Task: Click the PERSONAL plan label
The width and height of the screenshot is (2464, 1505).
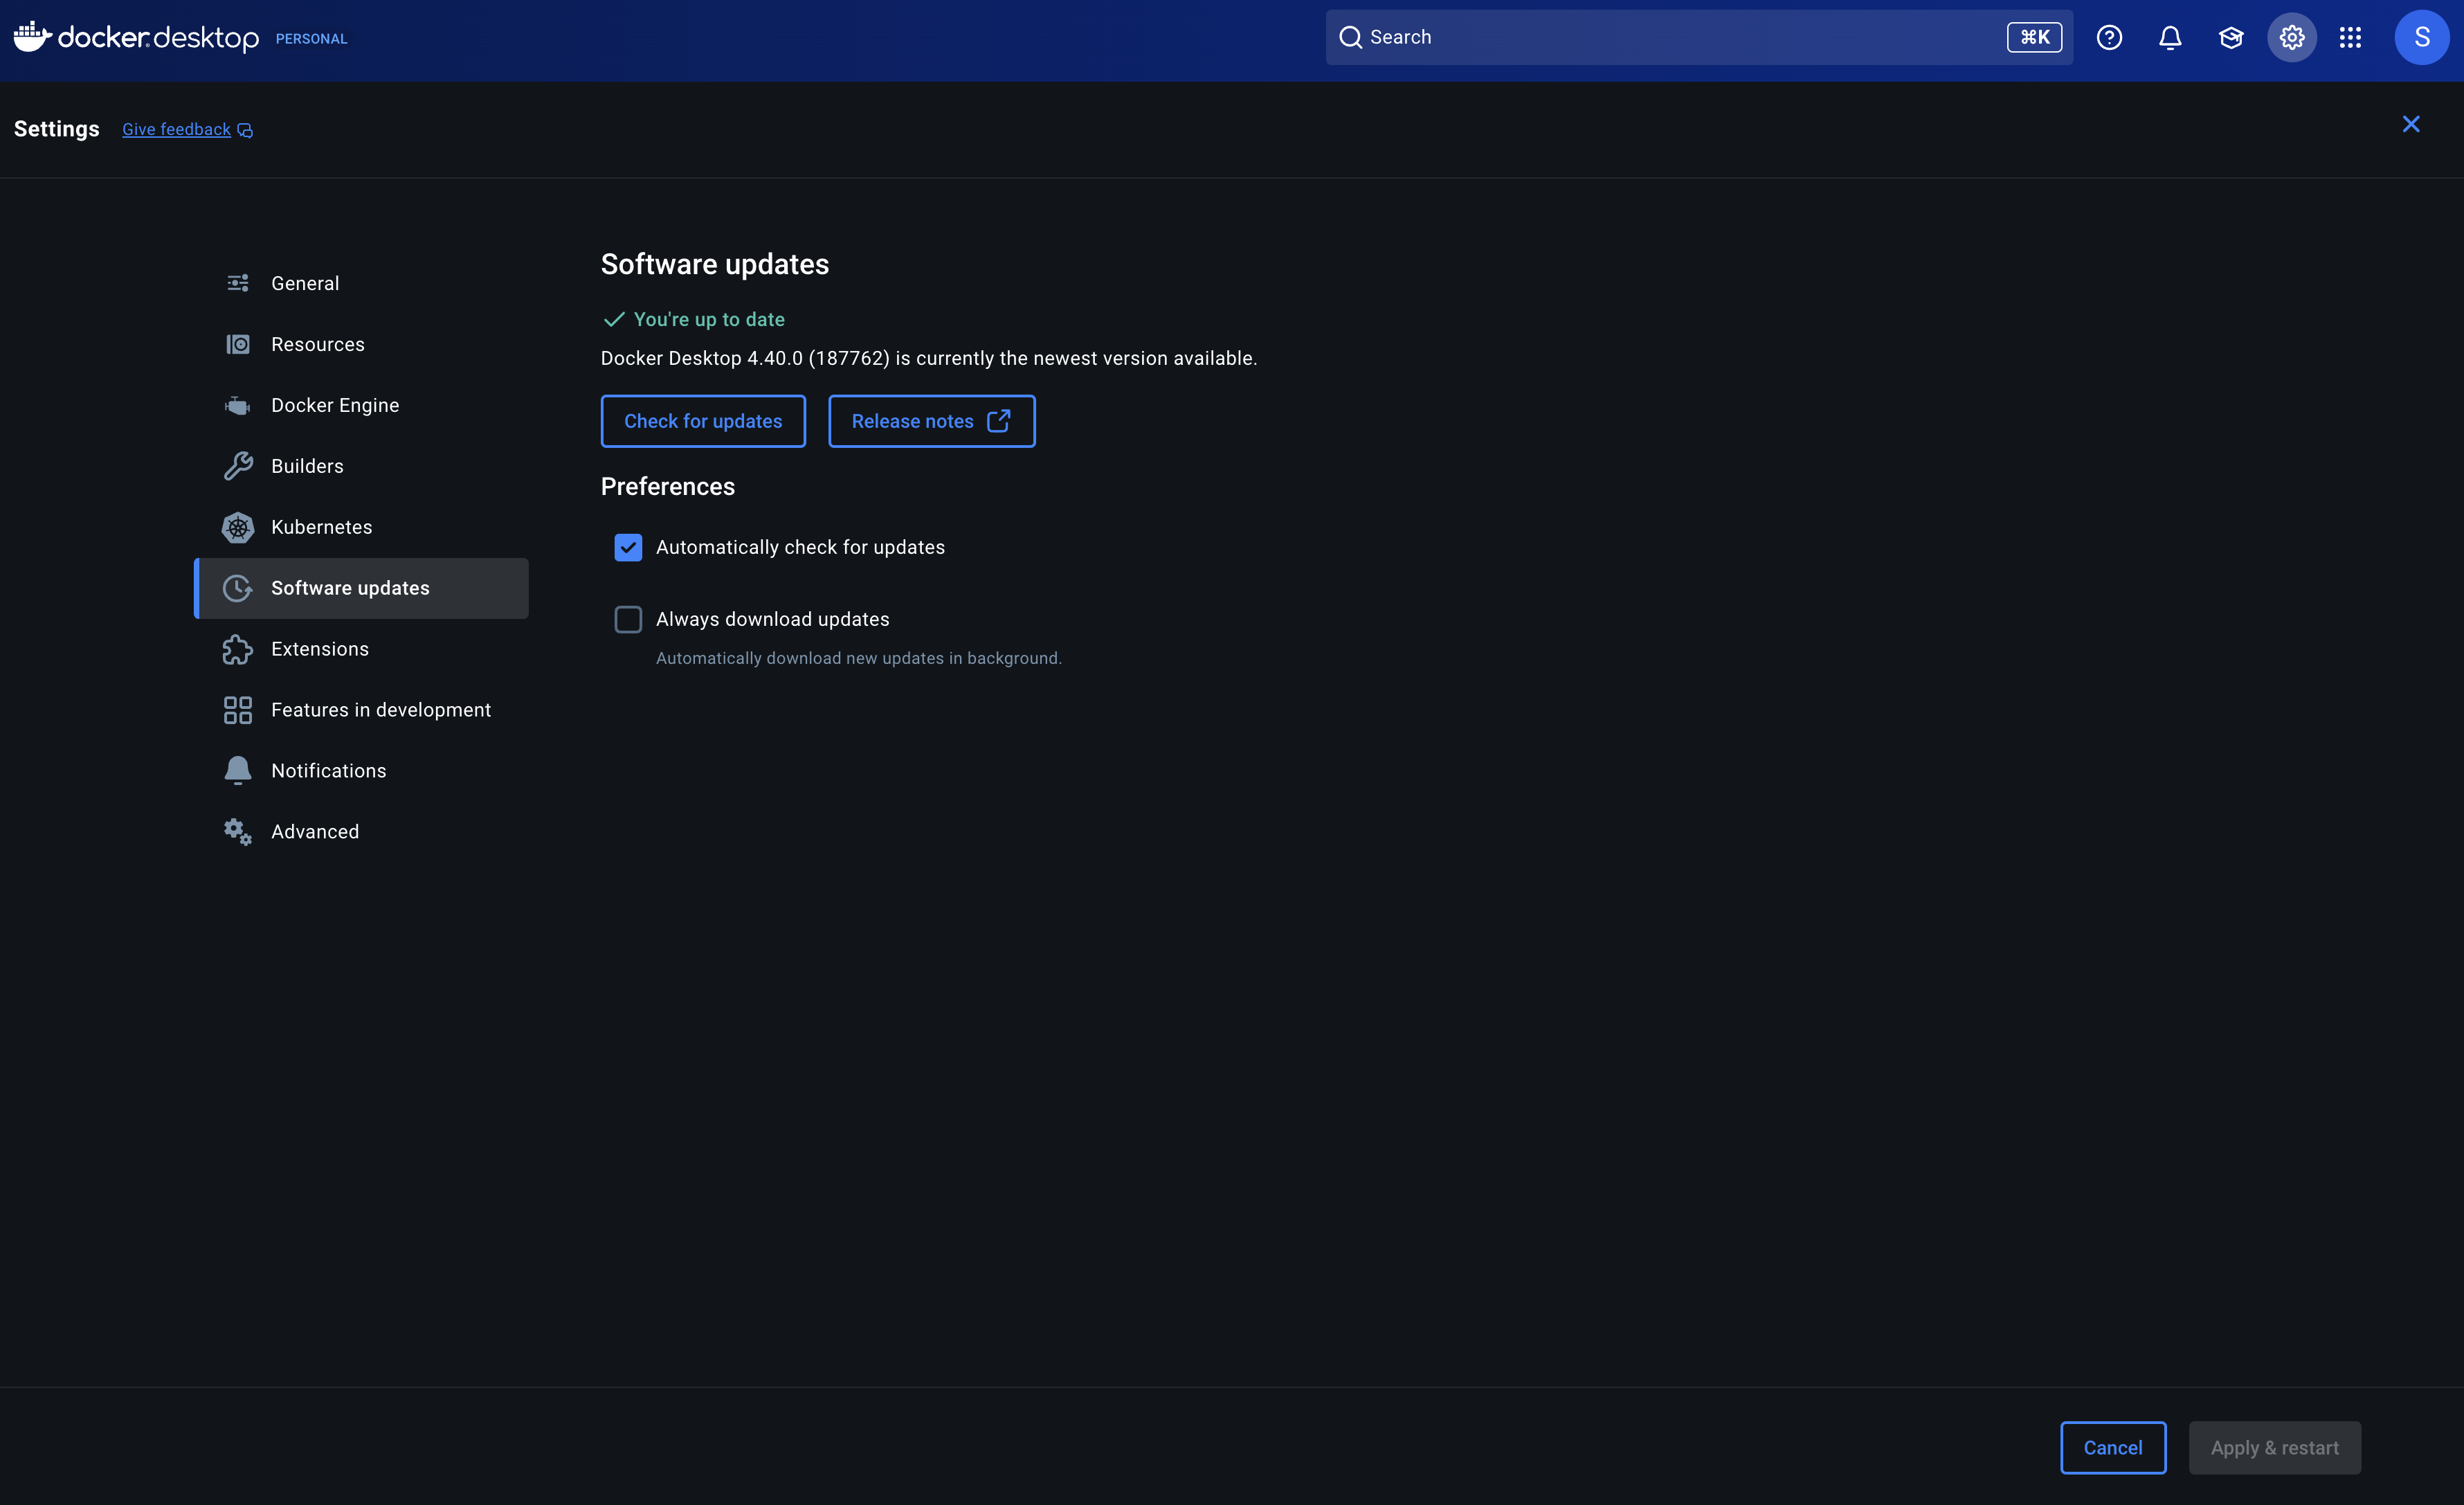Action: pos(311,39)
